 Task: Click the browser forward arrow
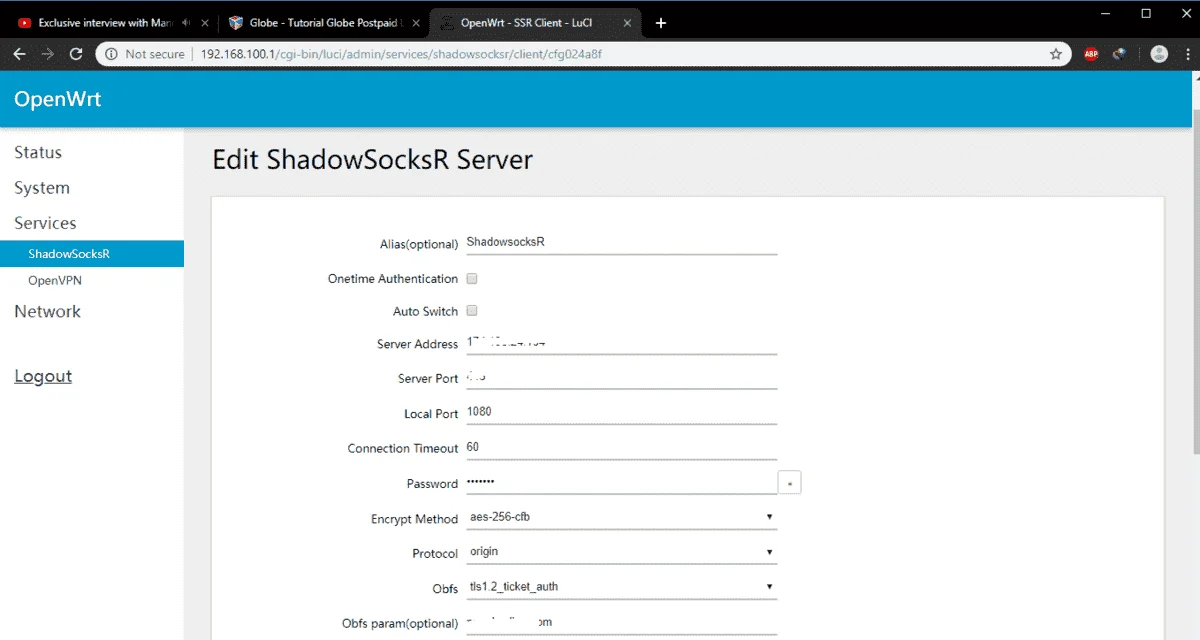47,54
